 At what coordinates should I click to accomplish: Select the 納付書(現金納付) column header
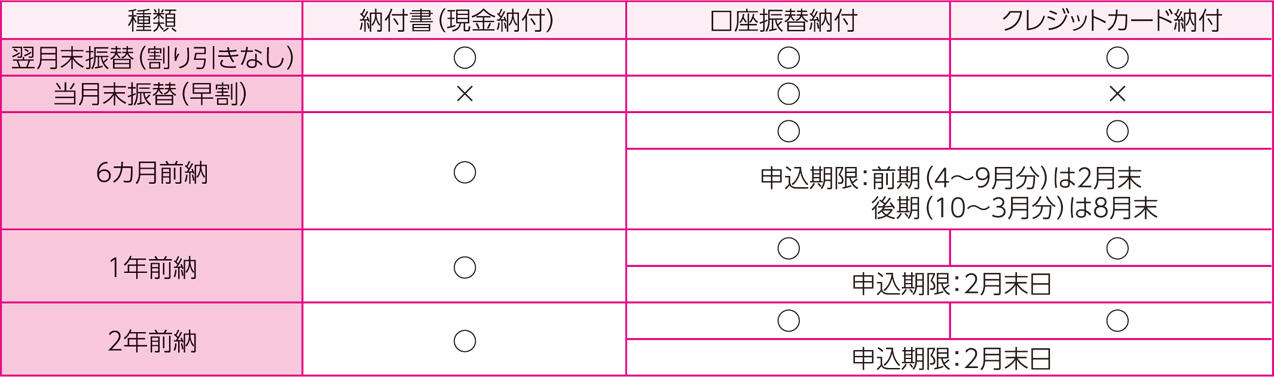pos(464,20)
